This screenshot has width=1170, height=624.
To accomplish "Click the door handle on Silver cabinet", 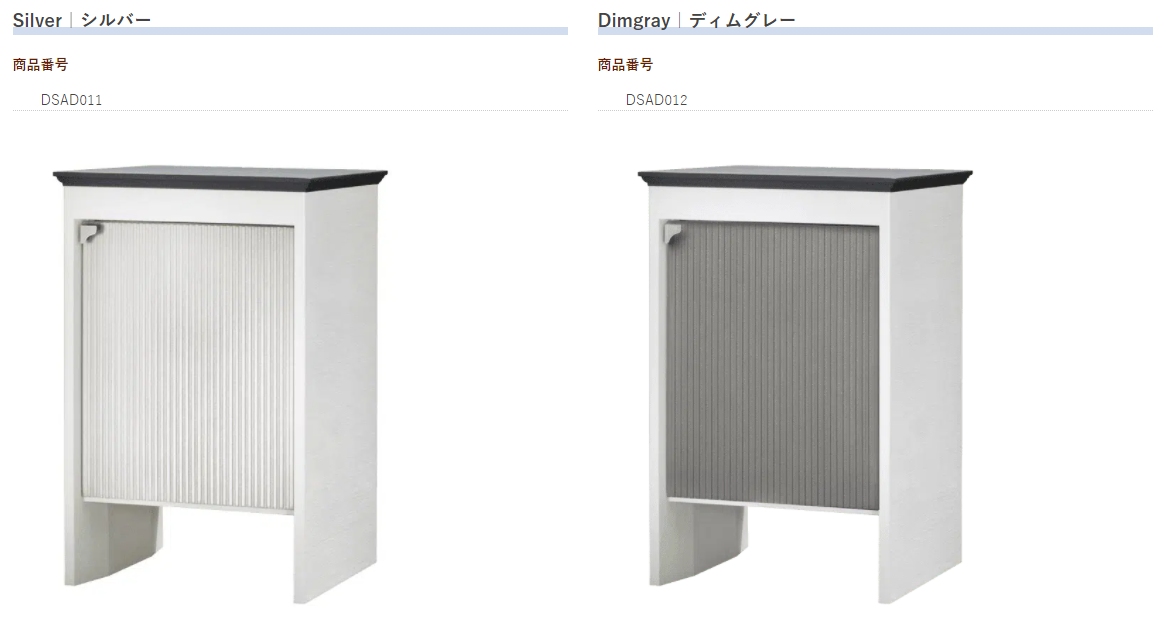I will (x=91, y=232).
